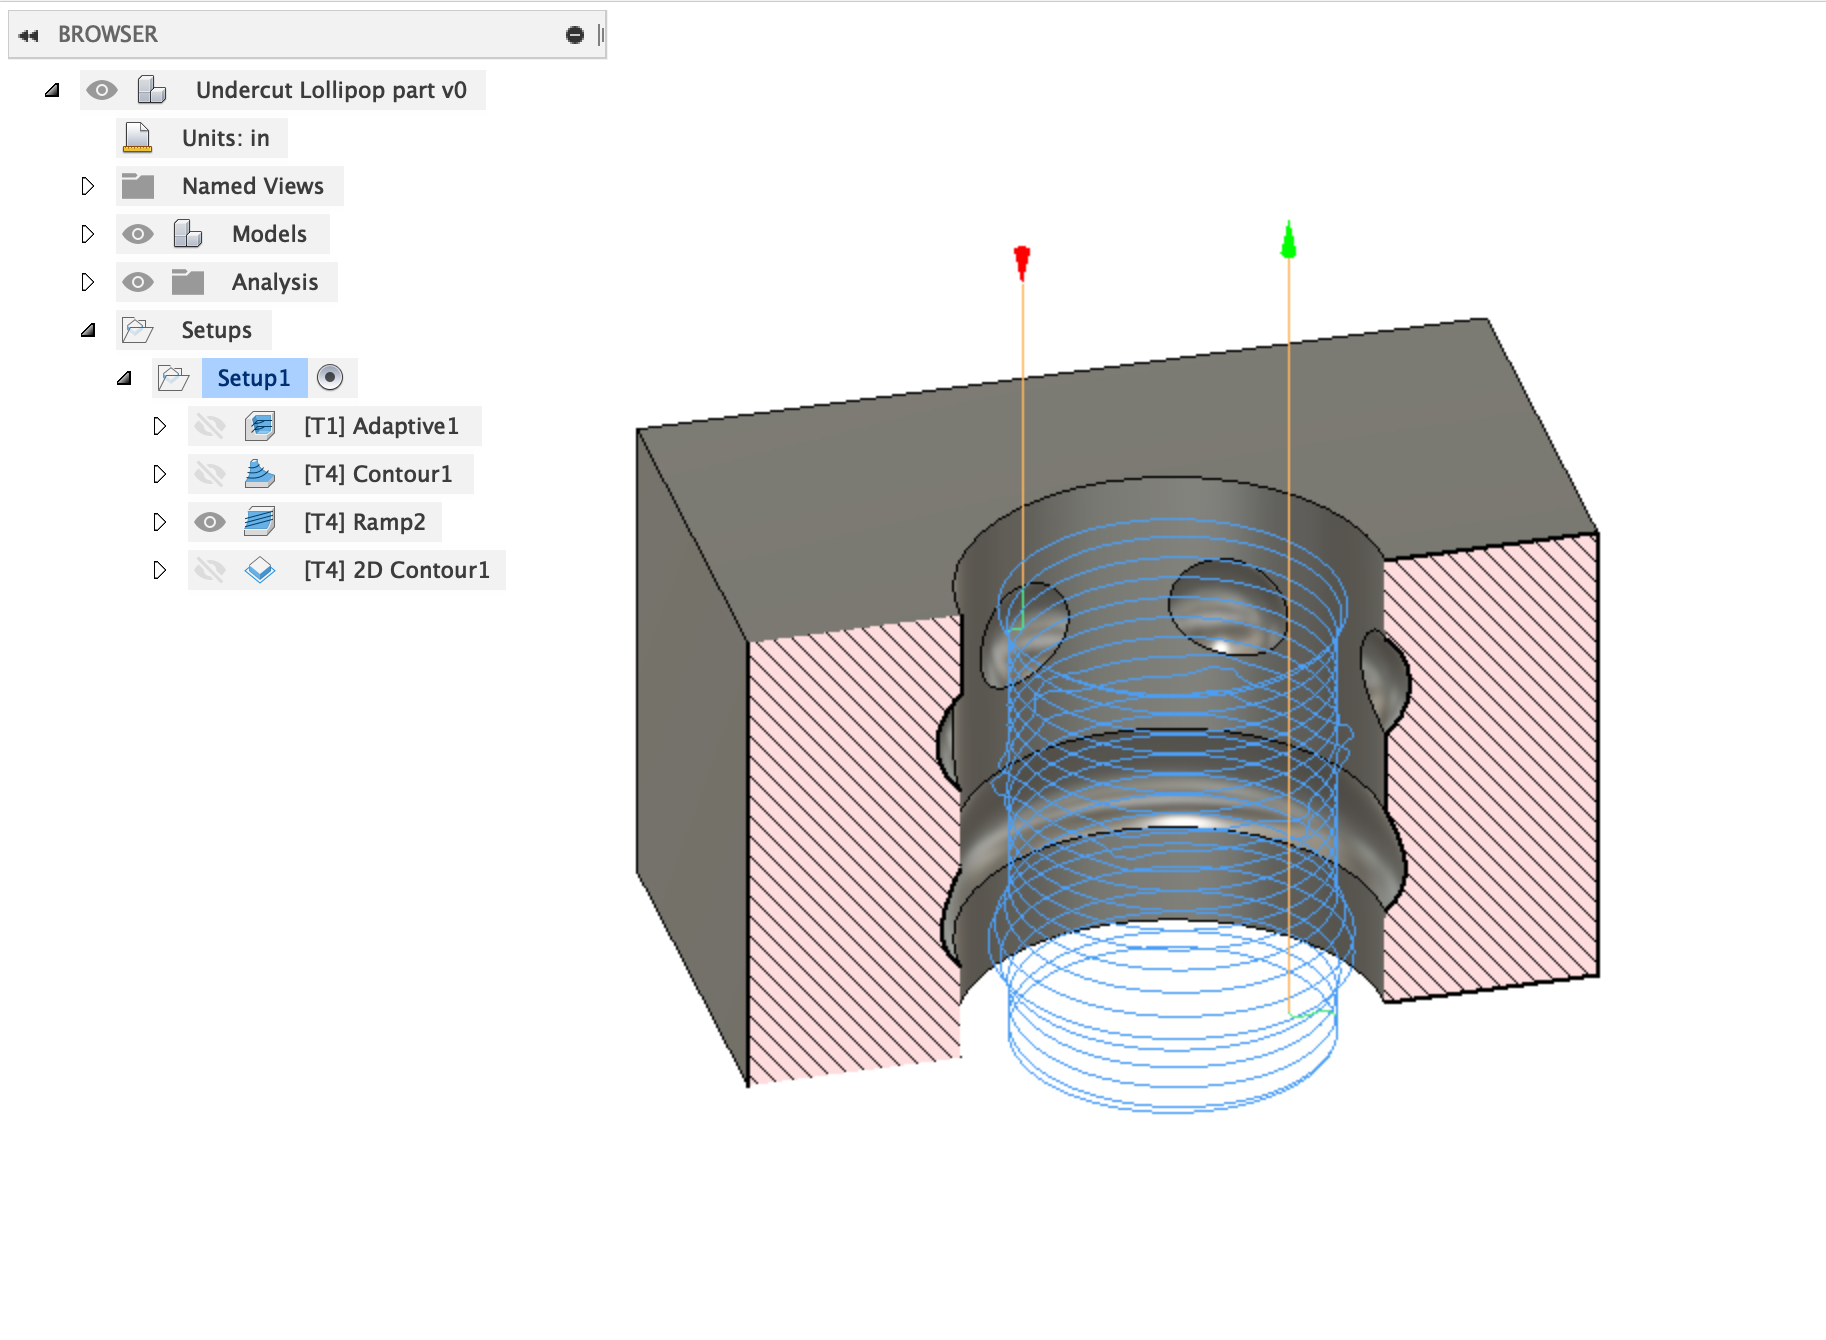
Task: Click the Setups folder icon
Action: point(136,329)
